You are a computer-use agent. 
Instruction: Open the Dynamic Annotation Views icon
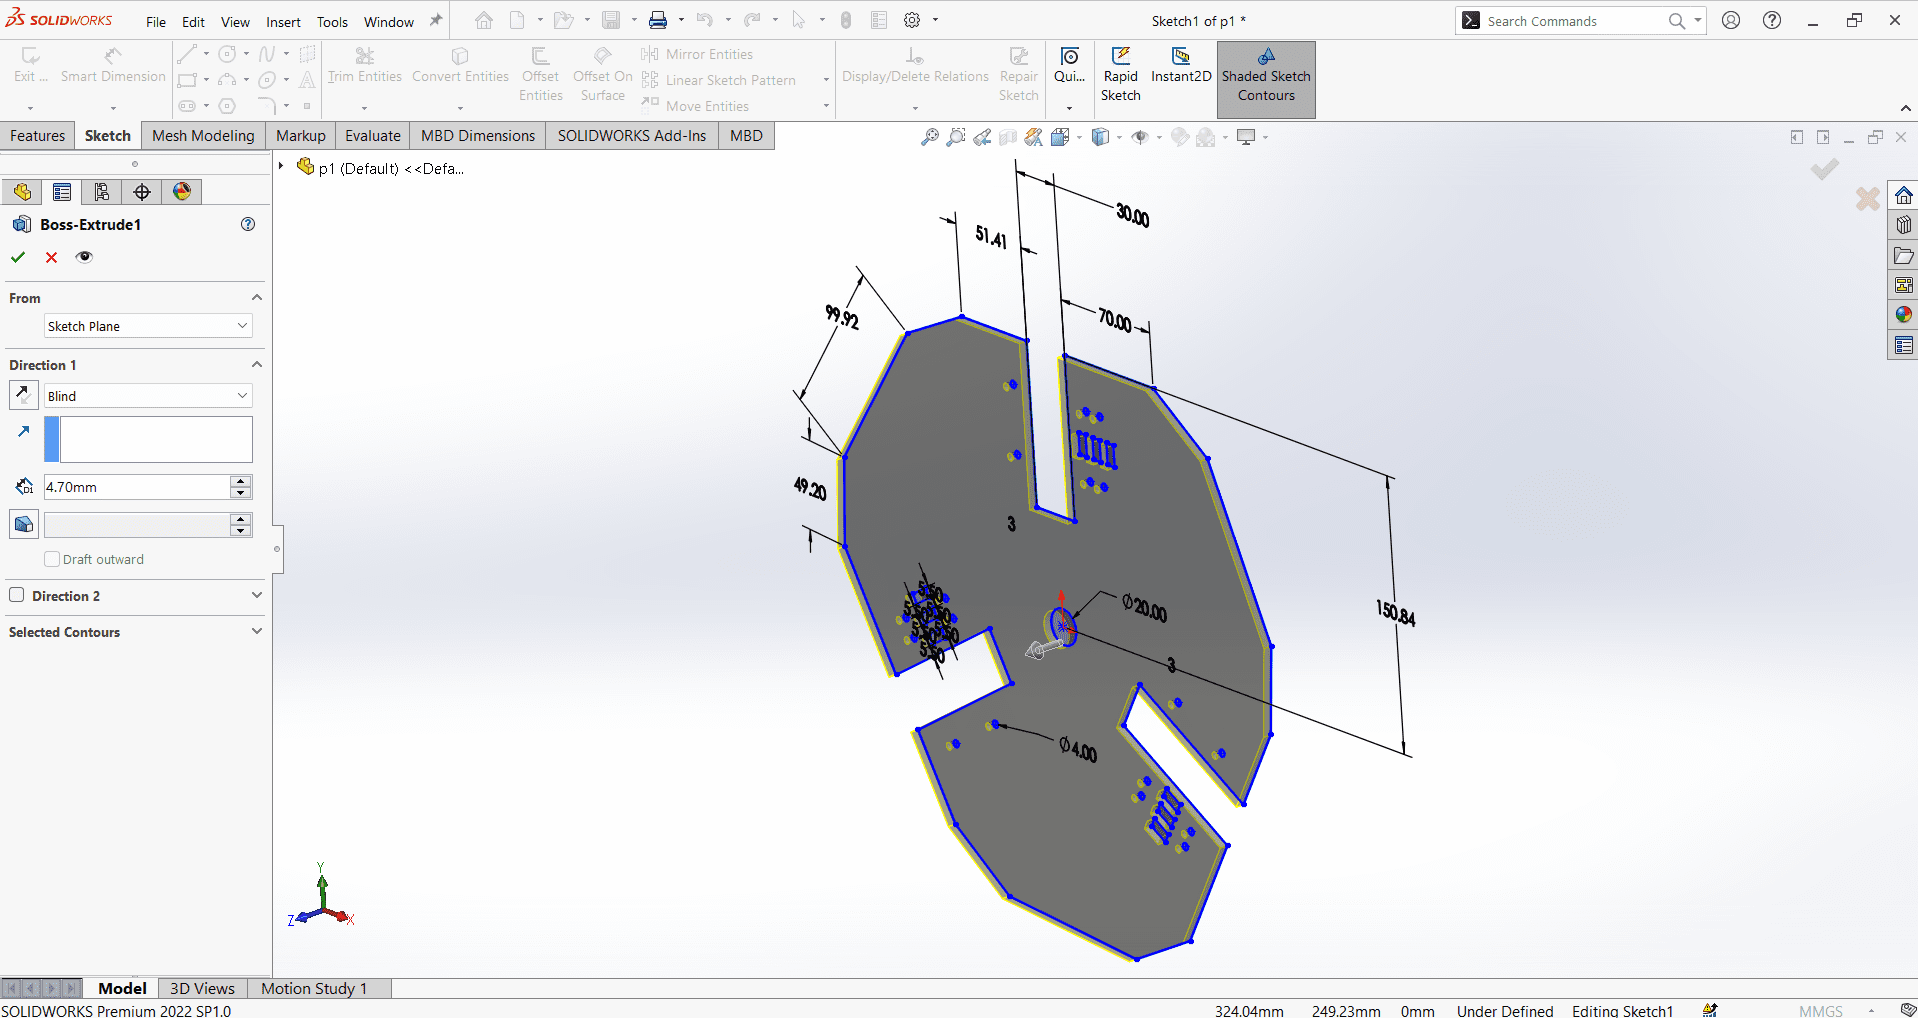(x=1034, y=137)
